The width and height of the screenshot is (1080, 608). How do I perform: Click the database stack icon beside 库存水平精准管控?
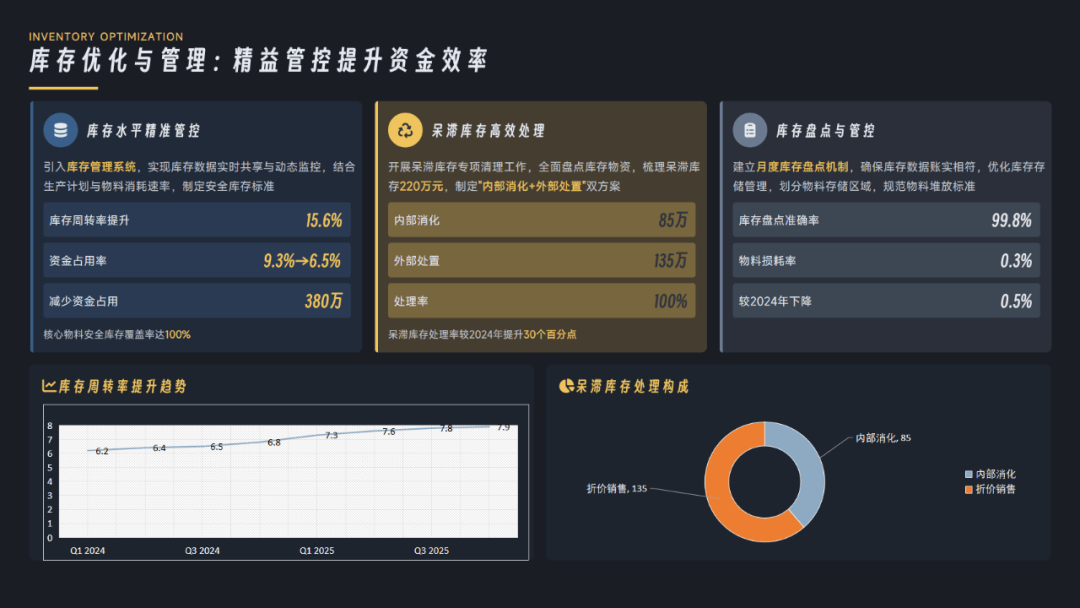(x=61, y=130)
